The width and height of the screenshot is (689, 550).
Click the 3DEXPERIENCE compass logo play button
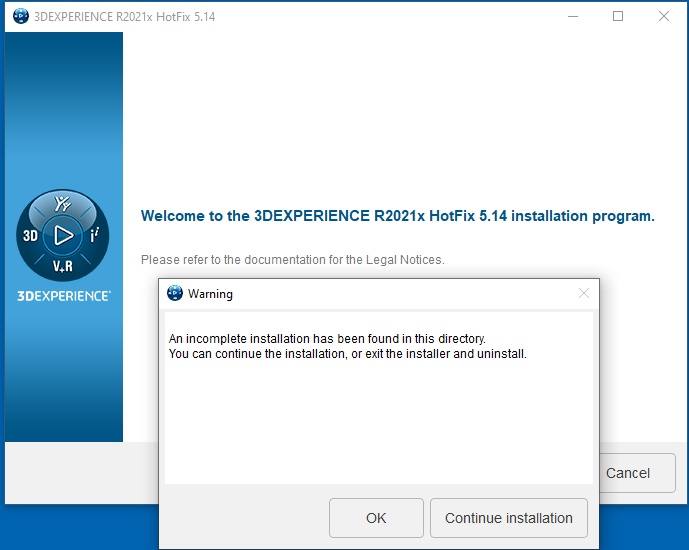(x=63, y=236)
